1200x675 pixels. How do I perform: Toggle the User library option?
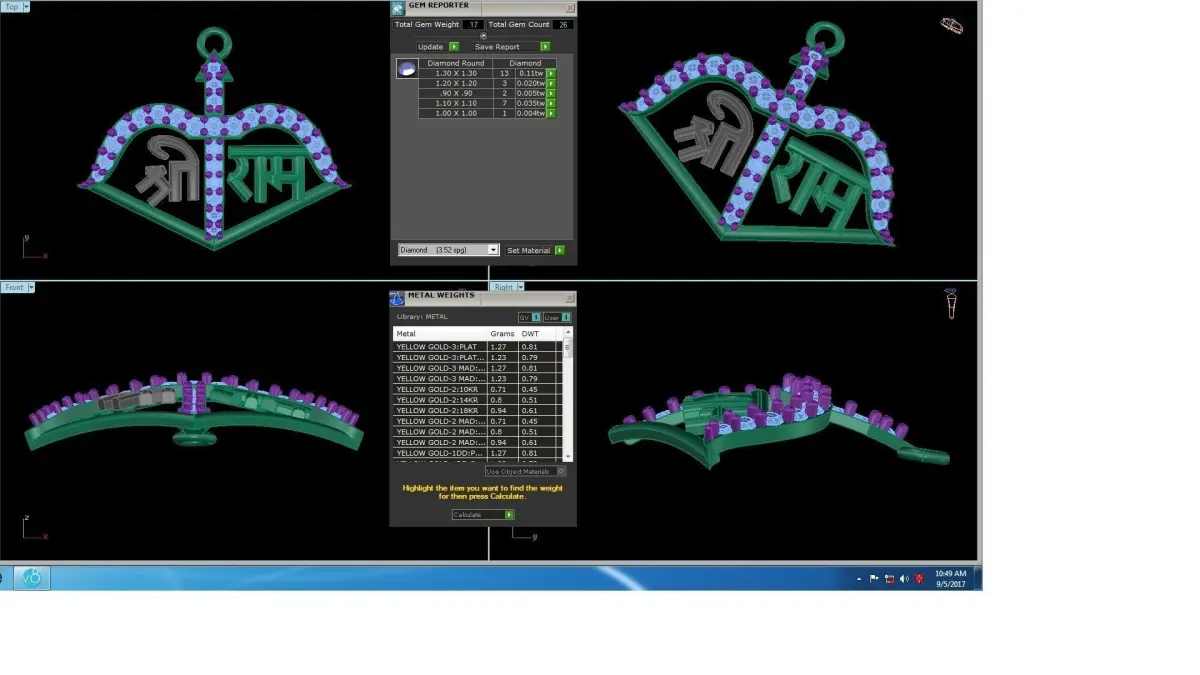pos(557,317)
